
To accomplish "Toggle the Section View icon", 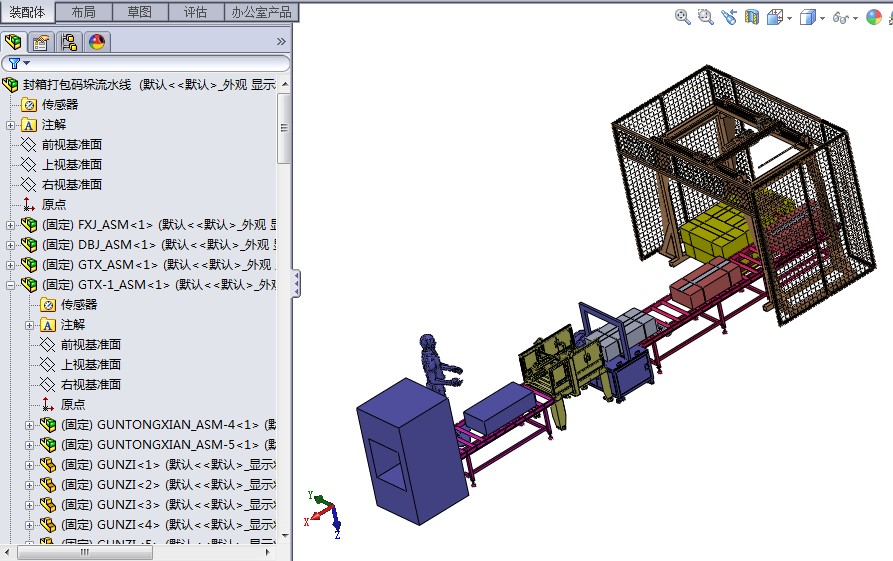I will click(x=752, y=17).
